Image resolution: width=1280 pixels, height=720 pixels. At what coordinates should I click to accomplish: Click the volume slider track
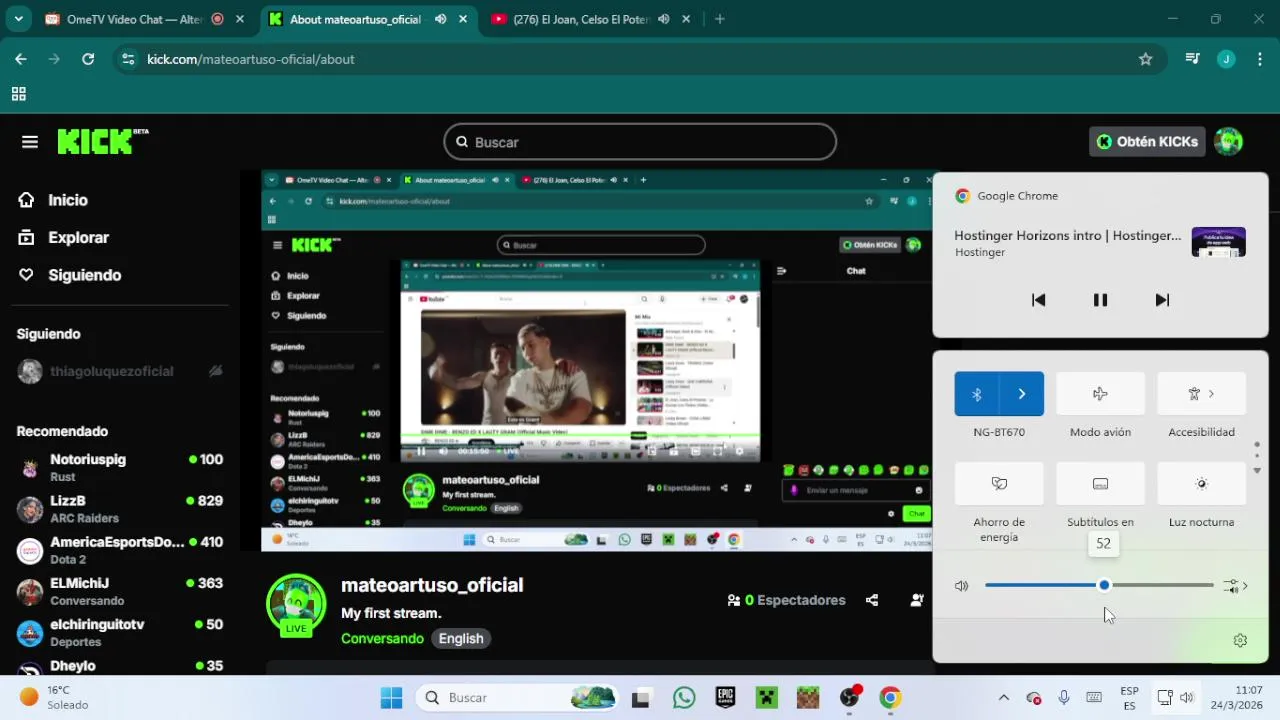point(1099,585)
